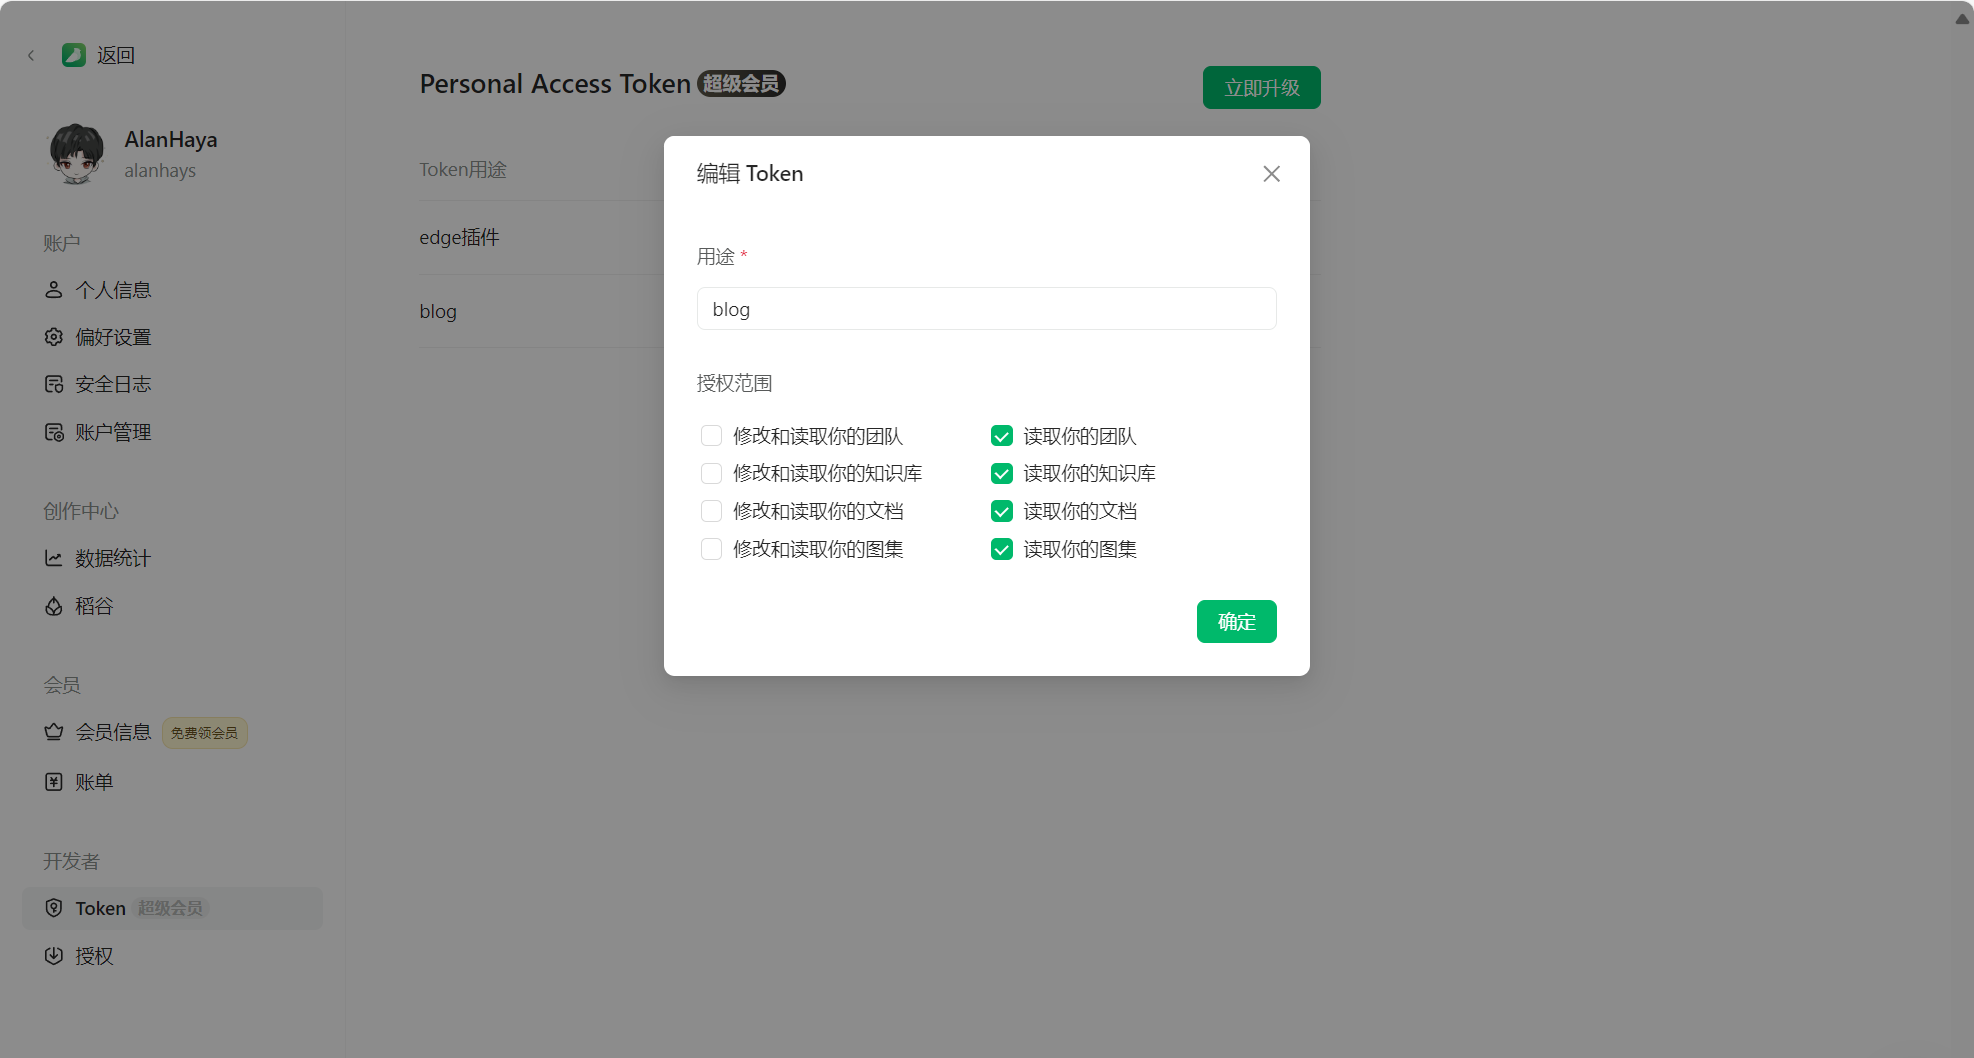1974x1058 pixels.
Task: Check 修改和读取你的文档 checkbox
Action: (x=711, y=512)
